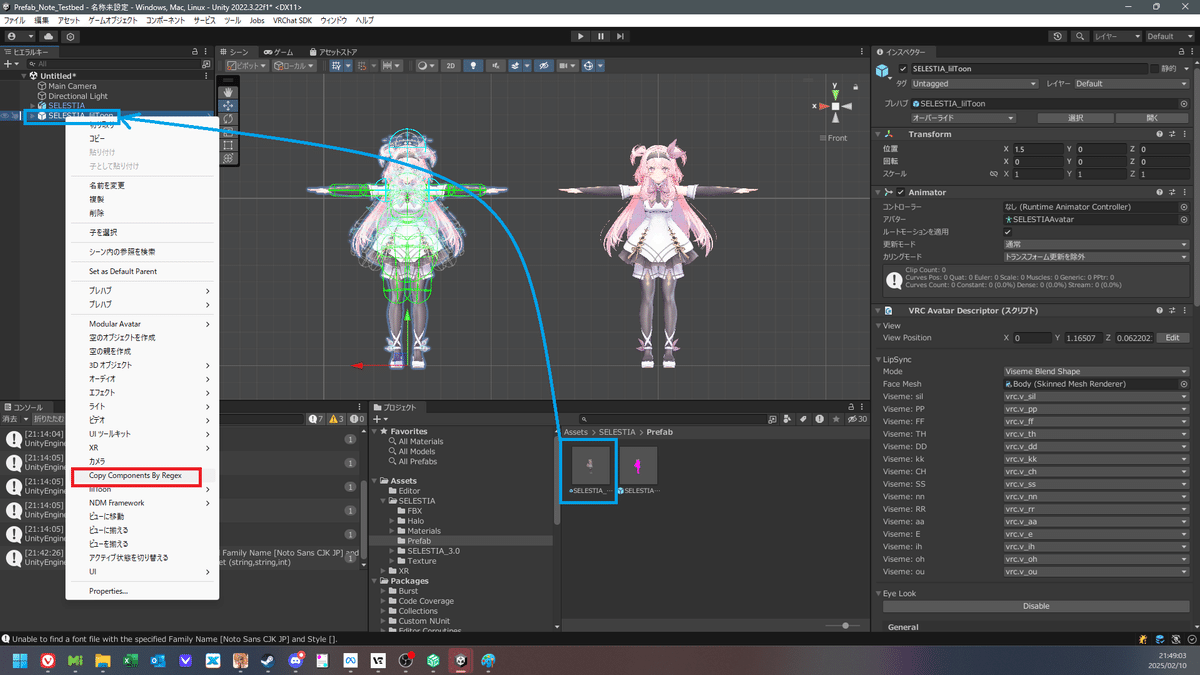Toggle 2D mode in the Scene view
Screen dimensions: 1200x675
pos(449,64)
